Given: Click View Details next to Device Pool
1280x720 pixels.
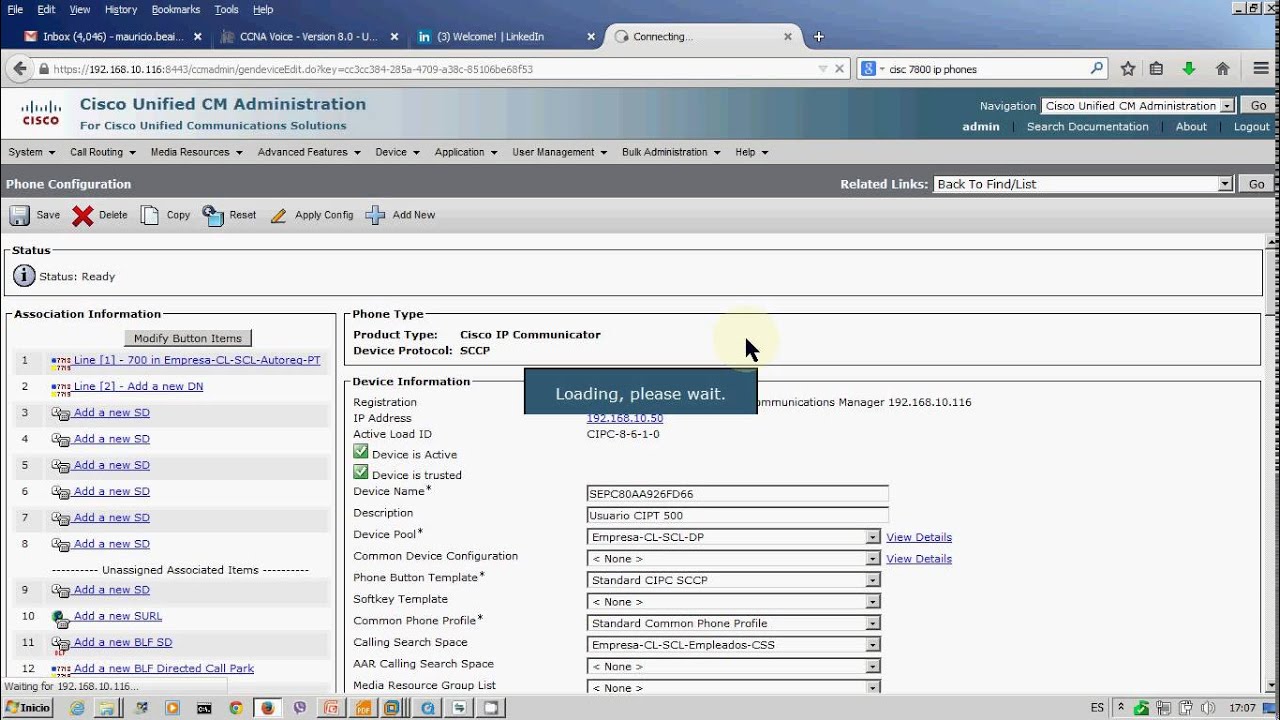Looking at the screenshot, I should [919, 537].
